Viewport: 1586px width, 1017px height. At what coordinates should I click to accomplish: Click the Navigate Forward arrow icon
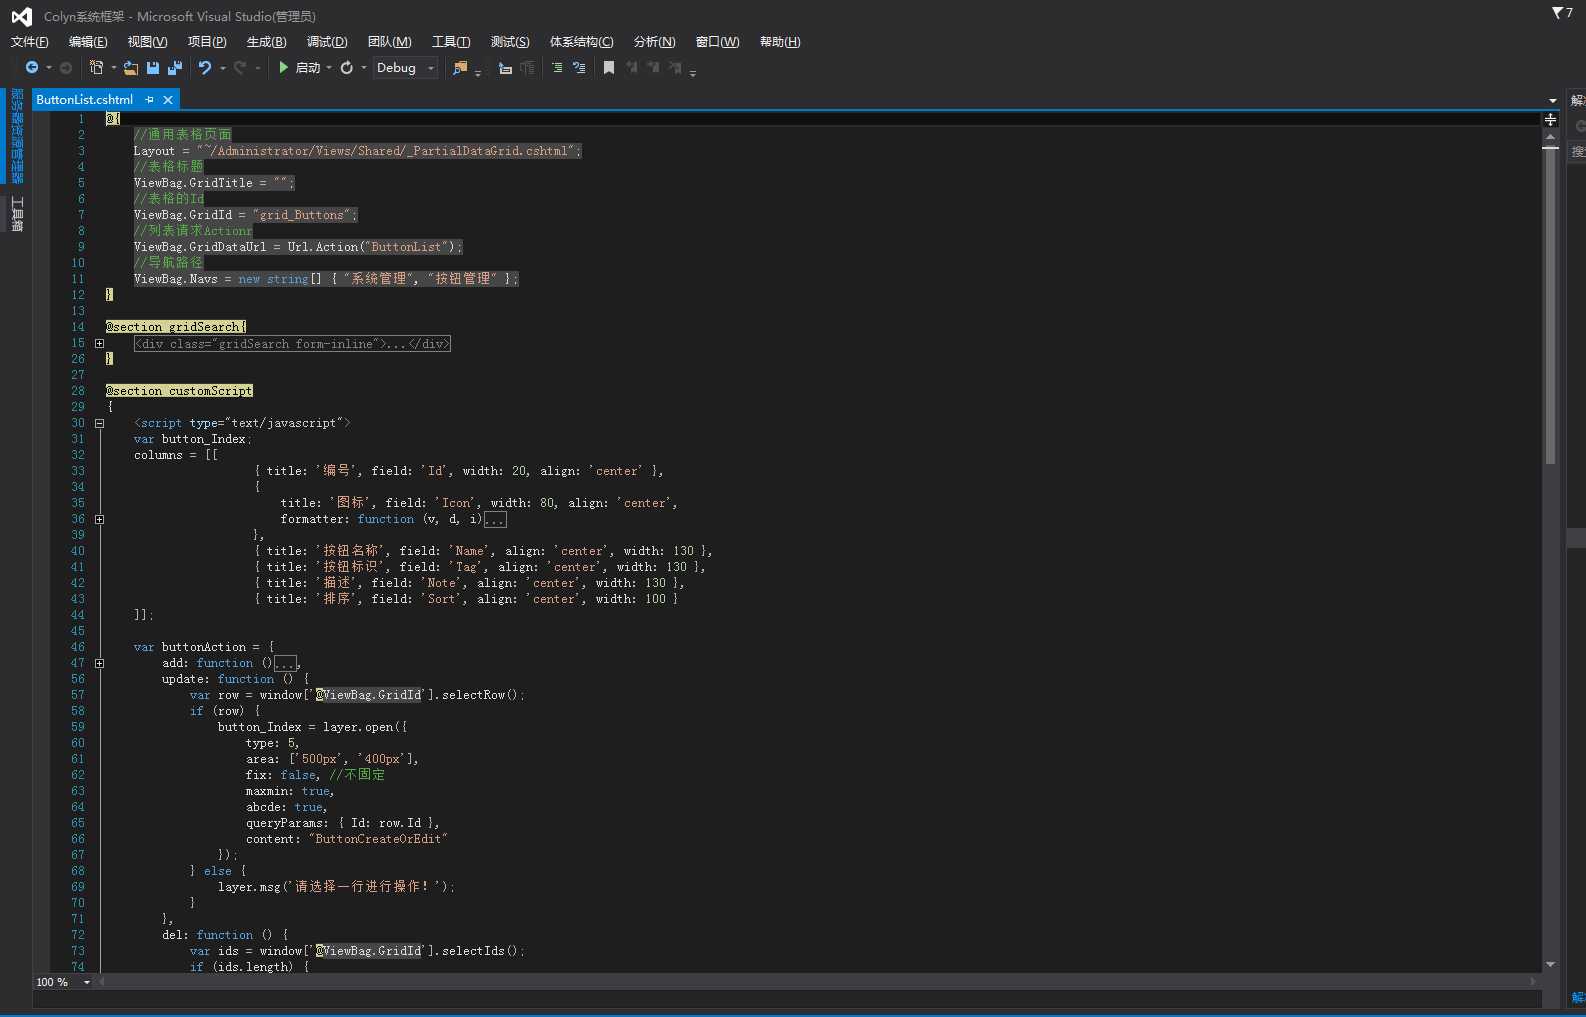point(66,68)
